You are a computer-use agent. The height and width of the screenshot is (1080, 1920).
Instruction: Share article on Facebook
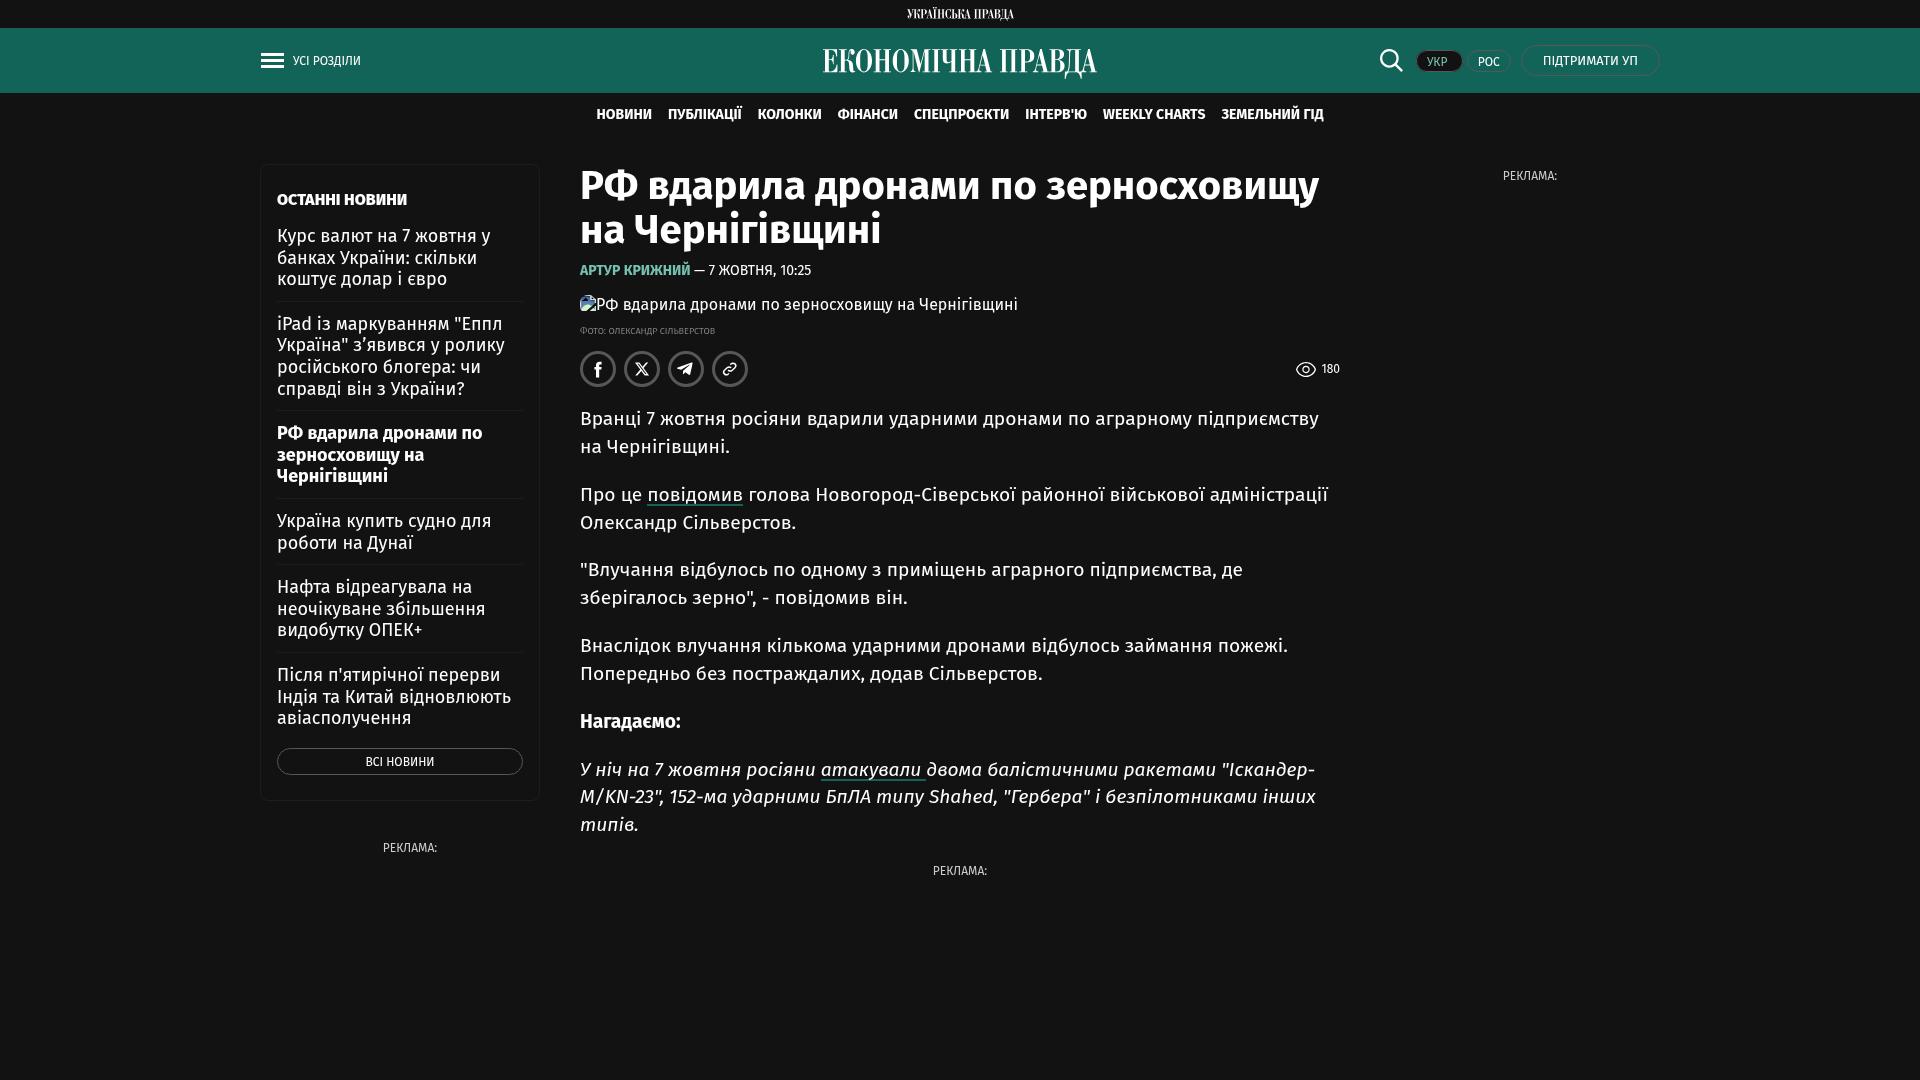coord(598,369)
